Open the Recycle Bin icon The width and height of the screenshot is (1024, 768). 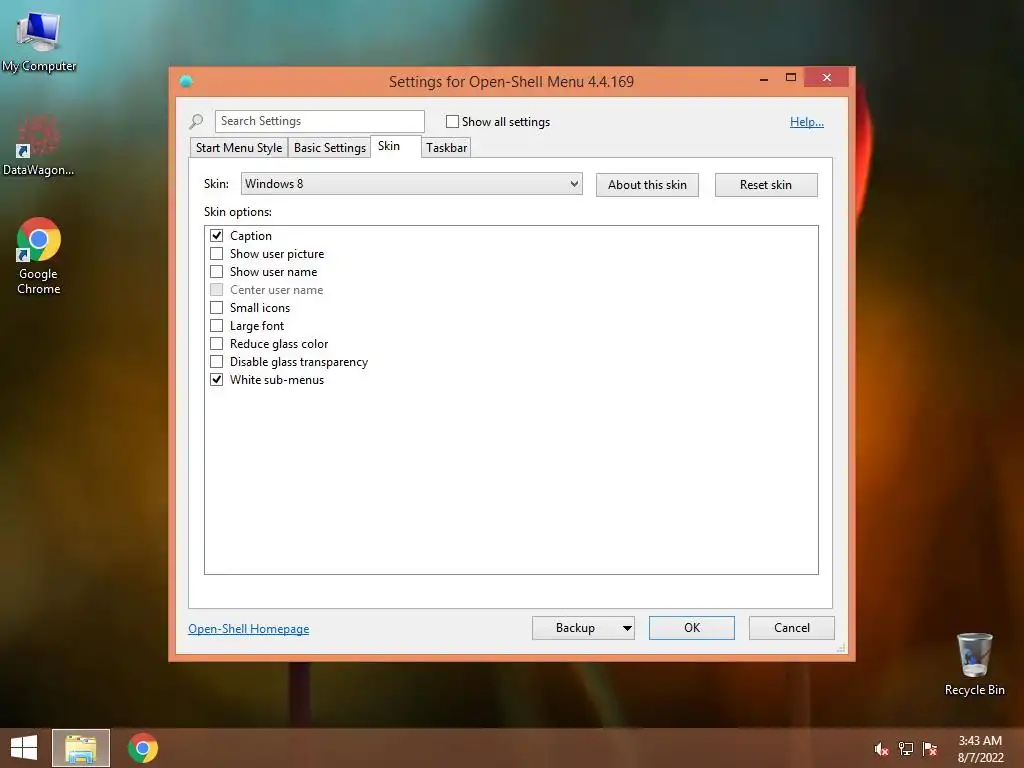pyautogui.click(x=974, y=664)
